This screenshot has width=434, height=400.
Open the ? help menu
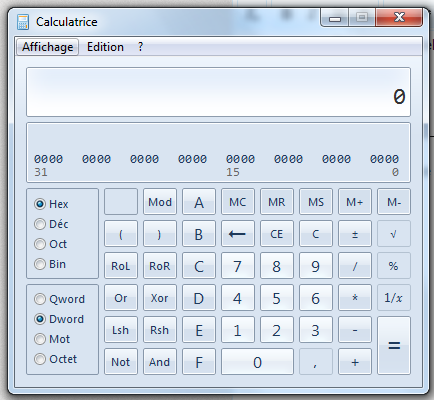140,47
